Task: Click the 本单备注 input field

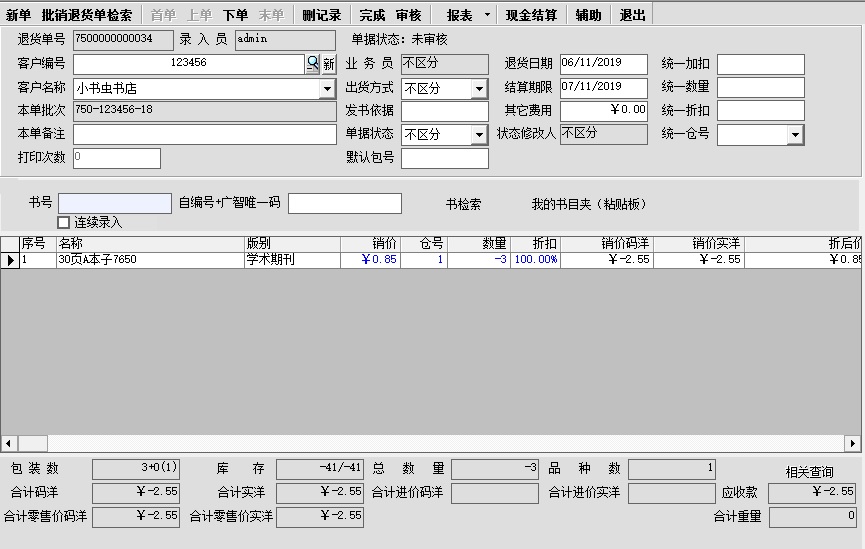Action: pyautogui.click(x=205, y=134)
